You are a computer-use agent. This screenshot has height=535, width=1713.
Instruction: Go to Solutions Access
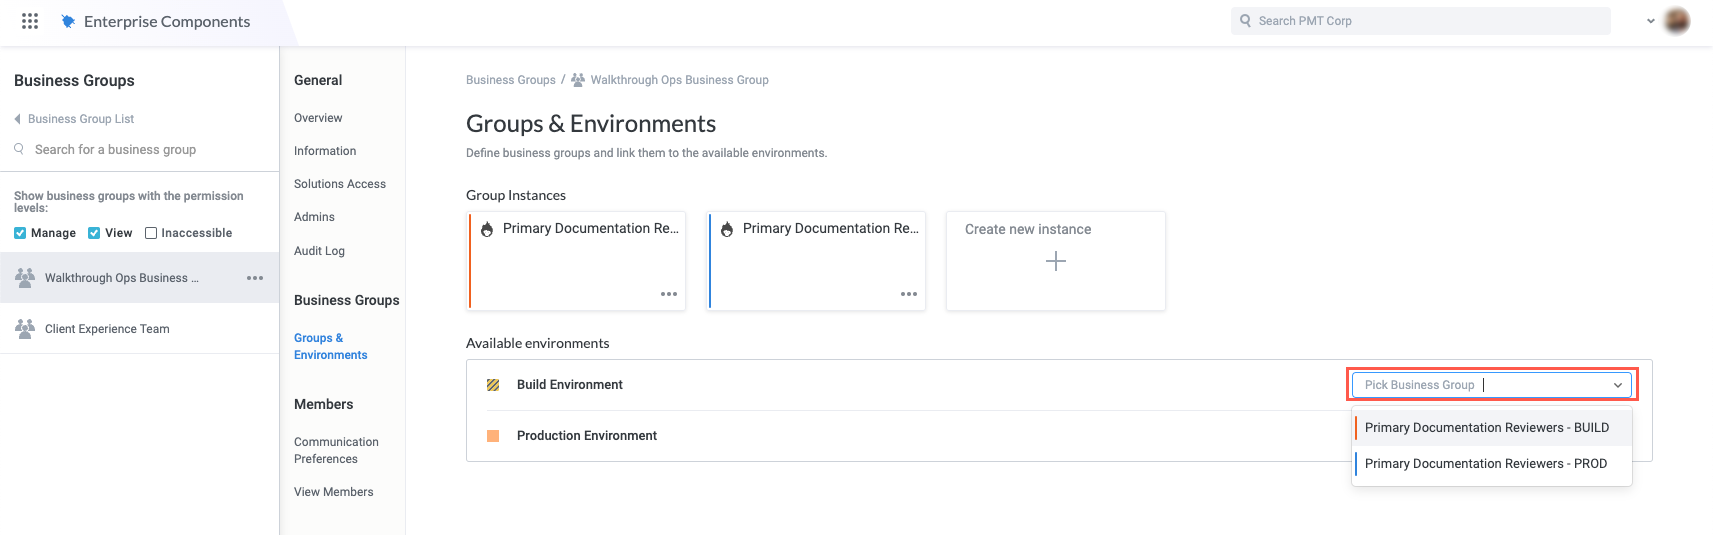340,184
